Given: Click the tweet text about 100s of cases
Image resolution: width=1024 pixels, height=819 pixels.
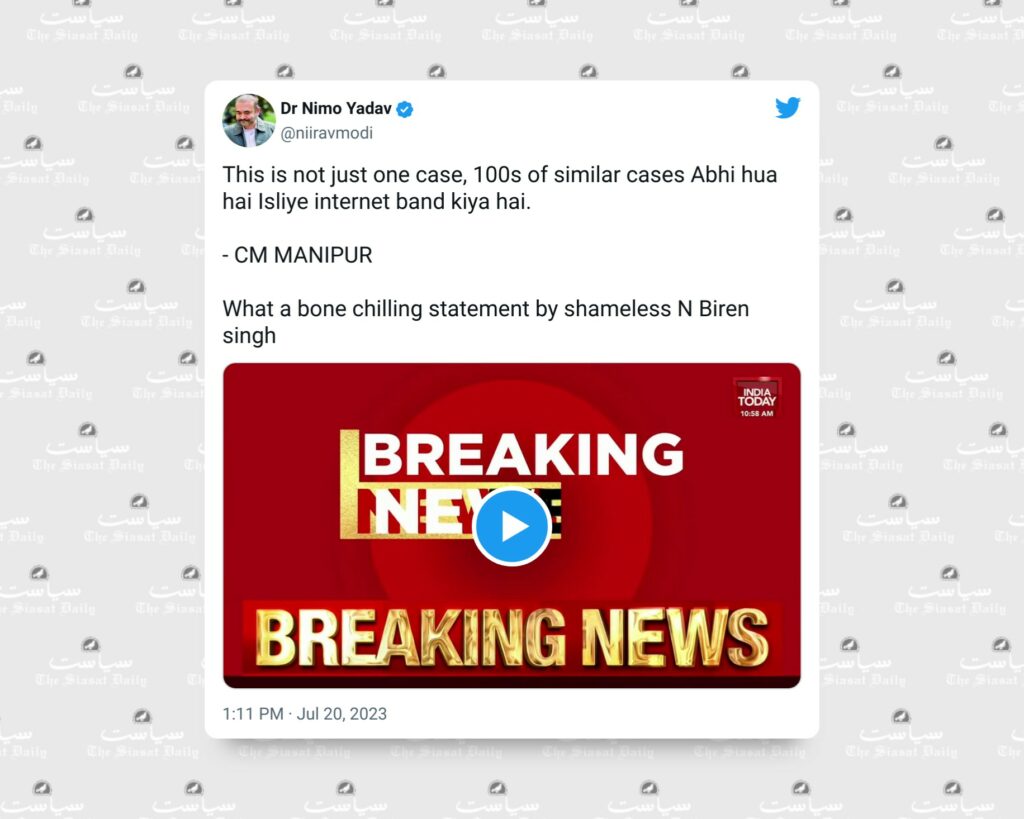Looking at the screenshot, I should (x=500, y=188).
